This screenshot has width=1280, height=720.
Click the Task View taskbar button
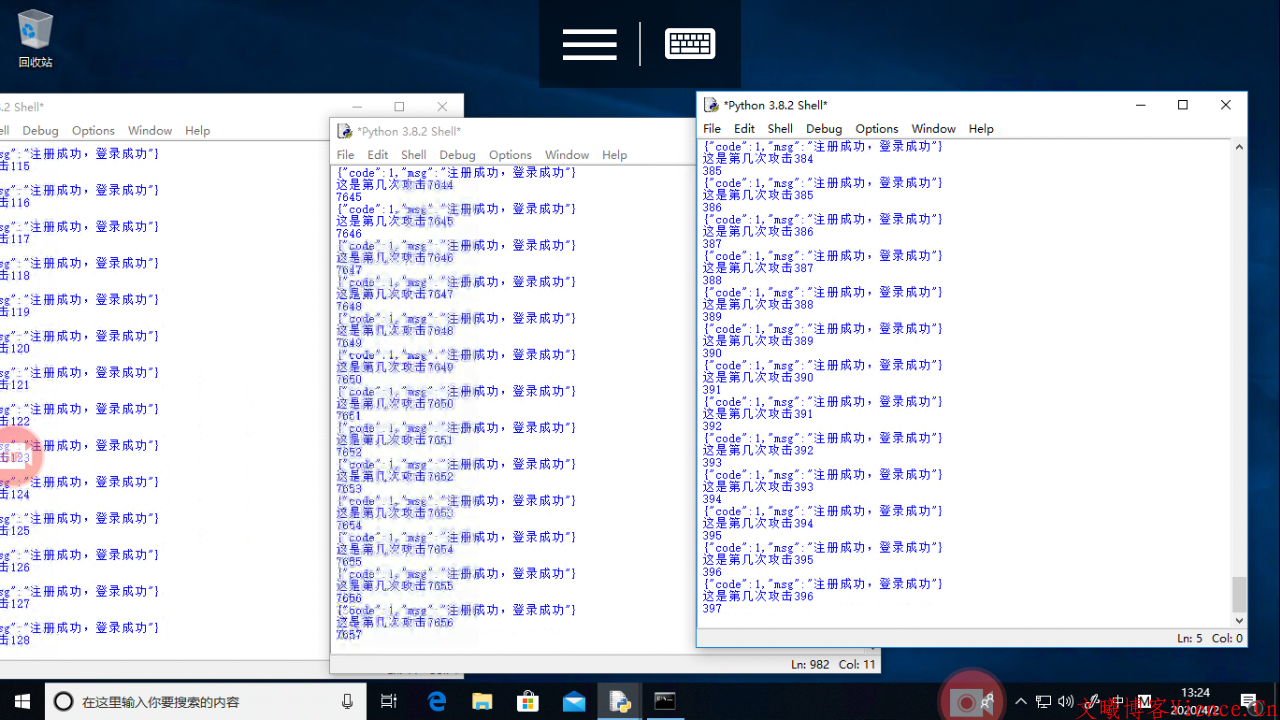[389, 701]
